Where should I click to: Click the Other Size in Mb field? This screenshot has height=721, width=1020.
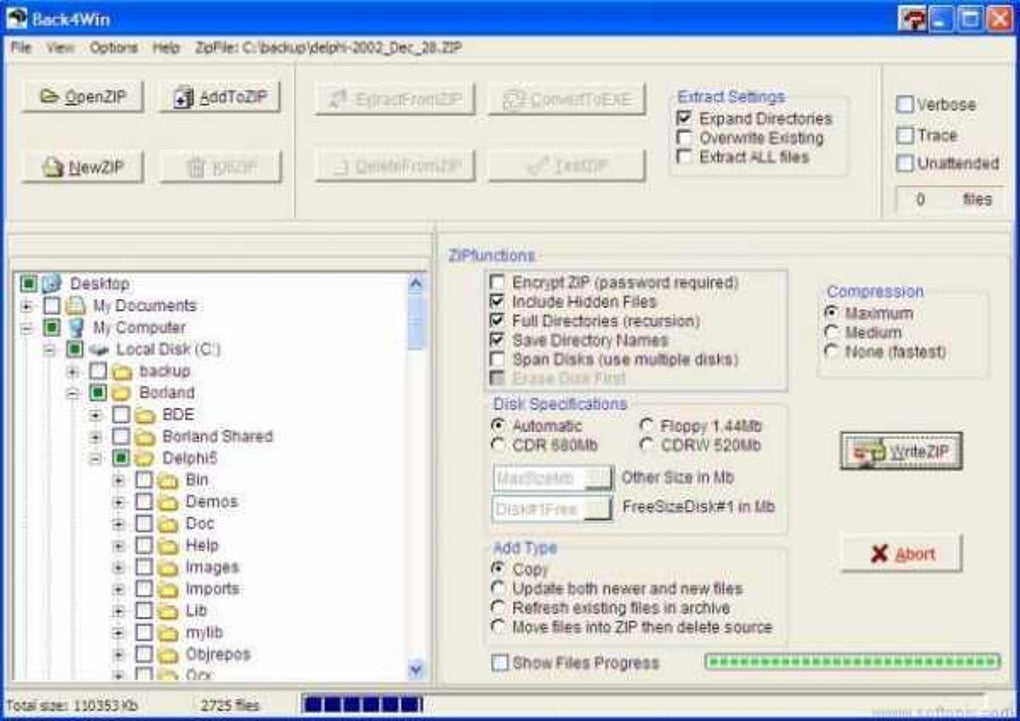[x=552, y=478]
